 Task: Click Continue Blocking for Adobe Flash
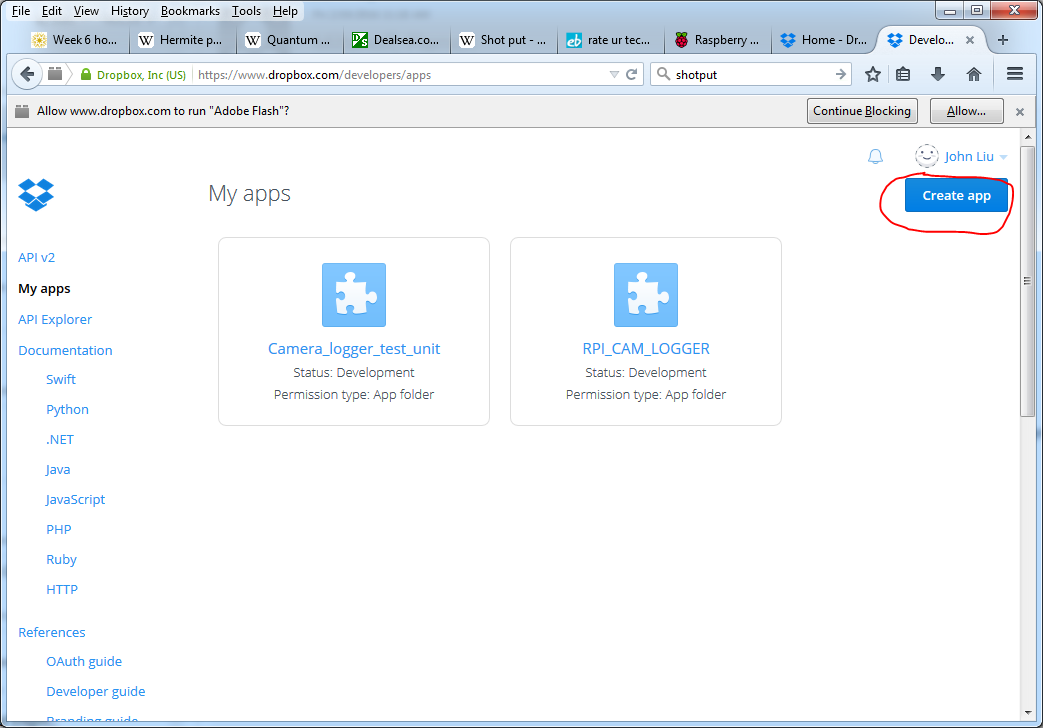pyautogui.click(x=862, y=111)
